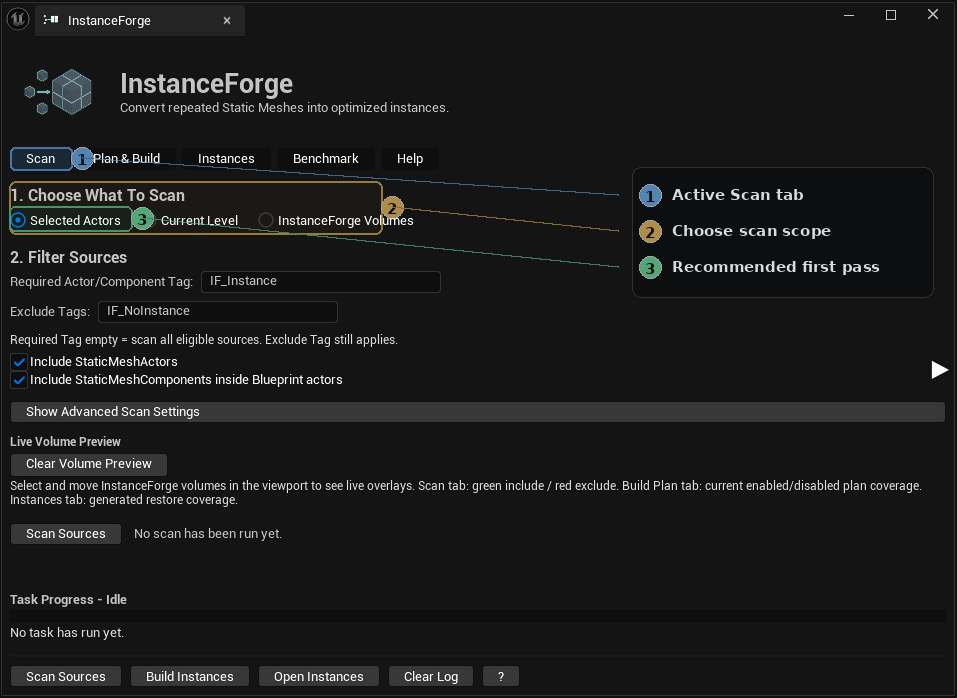This screenshot has width=957, height=698.
Task: Click the 'Live Volume Preview' heading
Action: point(65,442)
